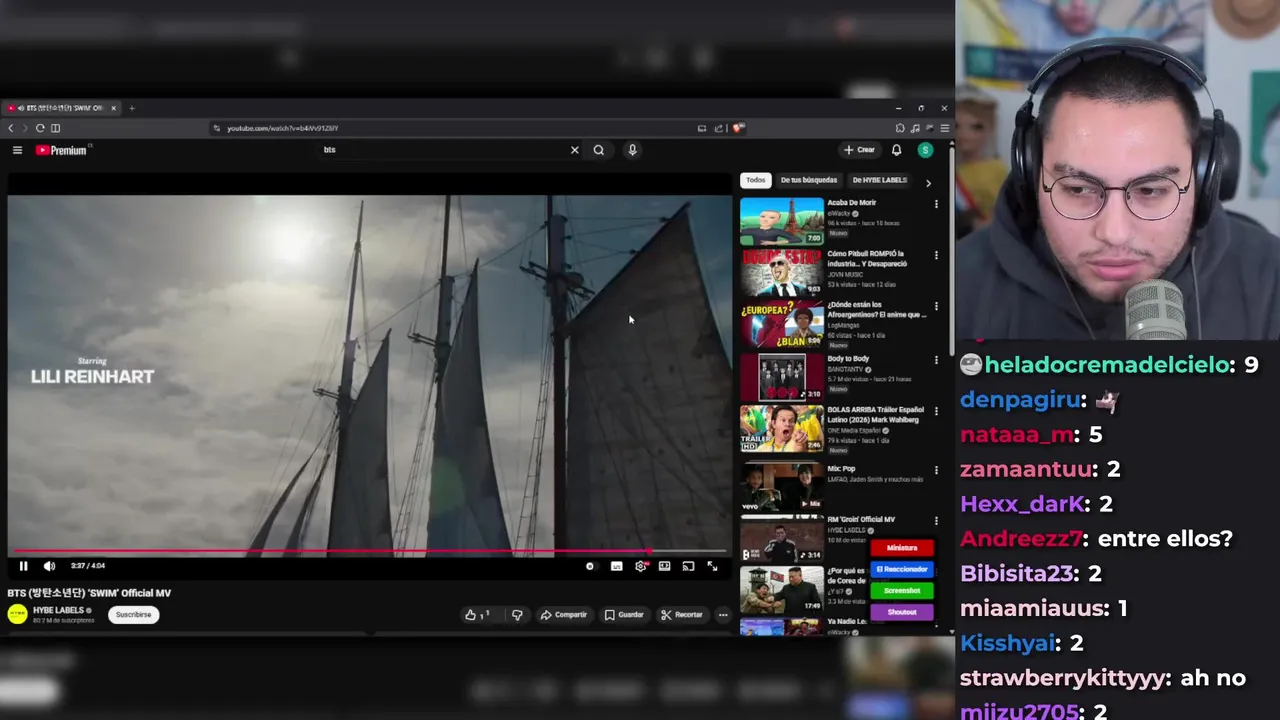
Task: Enter fullscreen with the player expand icon
Action: [712, 566]
